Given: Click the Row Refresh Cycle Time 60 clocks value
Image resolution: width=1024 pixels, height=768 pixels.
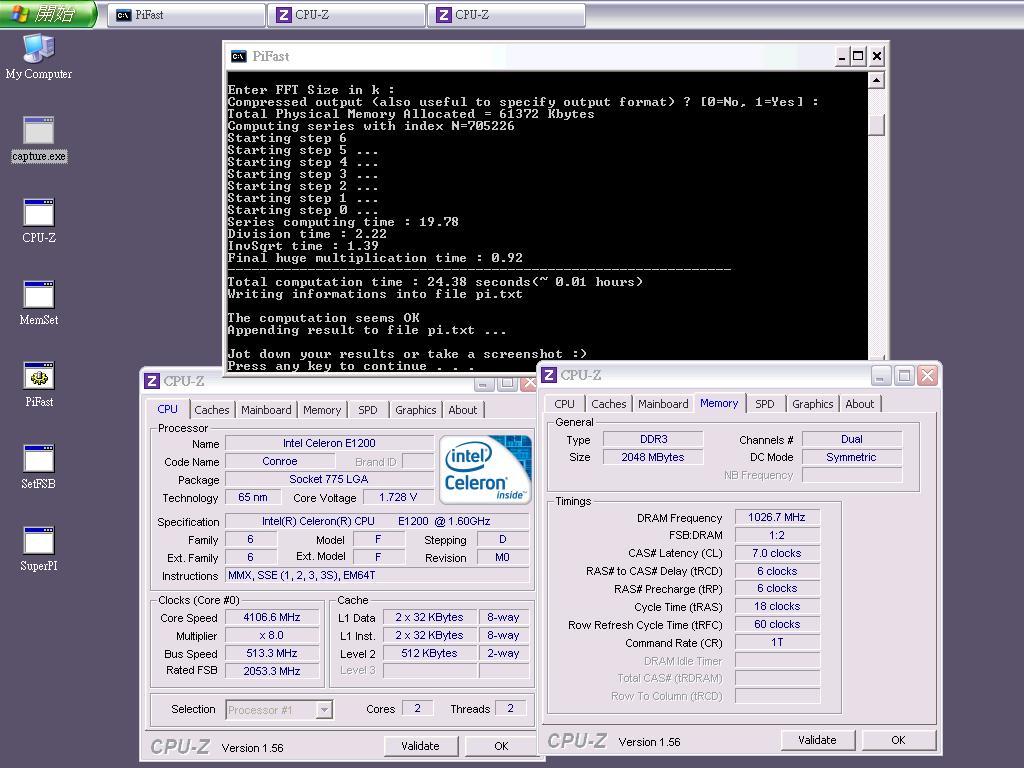Looking at the screenshot, I should 777,624.
